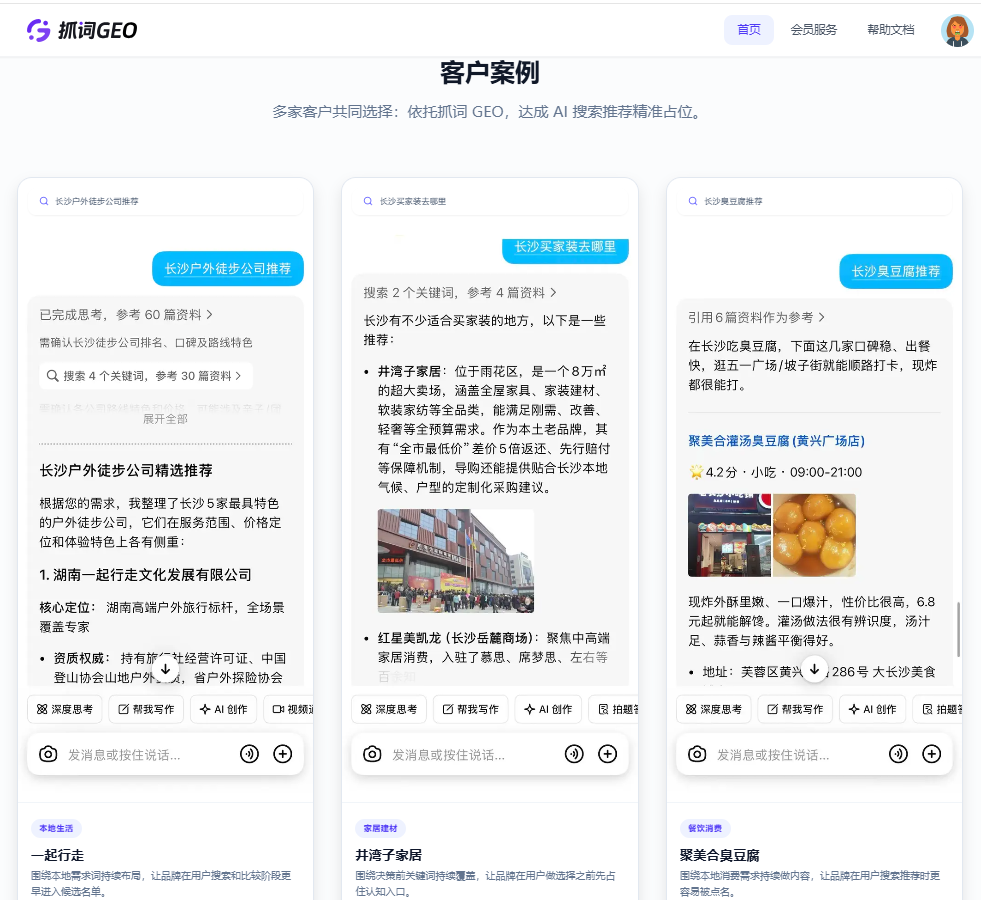Click plus icon in the hiking card input
981x900 pixels.
coord(283,754)
